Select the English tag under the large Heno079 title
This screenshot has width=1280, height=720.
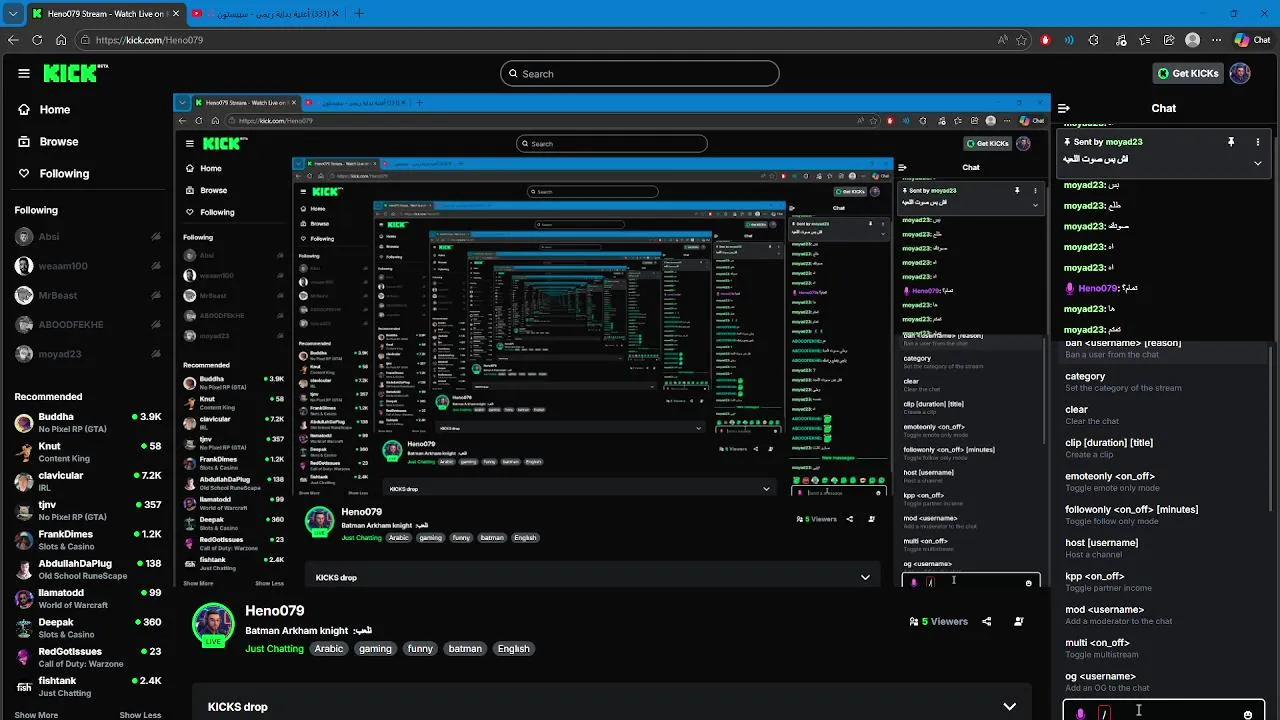click(514, 649)
